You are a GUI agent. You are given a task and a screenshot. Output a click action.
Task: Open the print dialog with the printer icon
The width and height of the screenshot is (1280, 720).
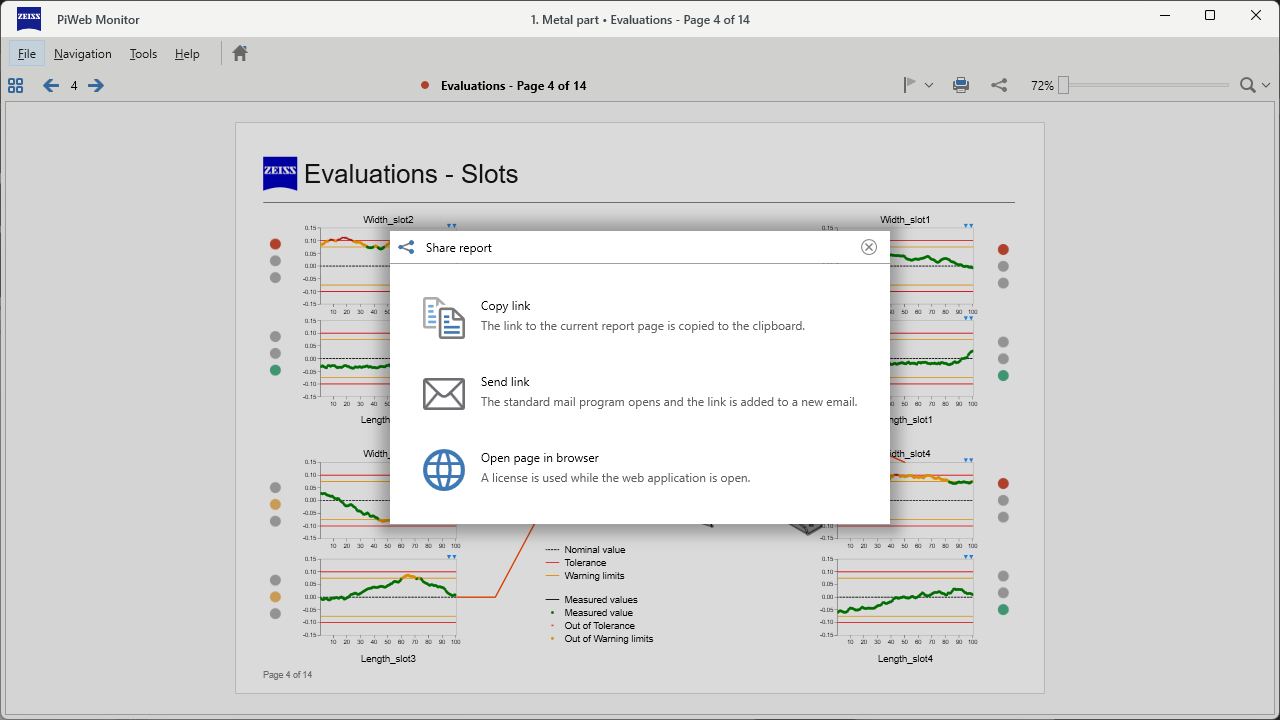pyautogui.click(x=961, y=85)
